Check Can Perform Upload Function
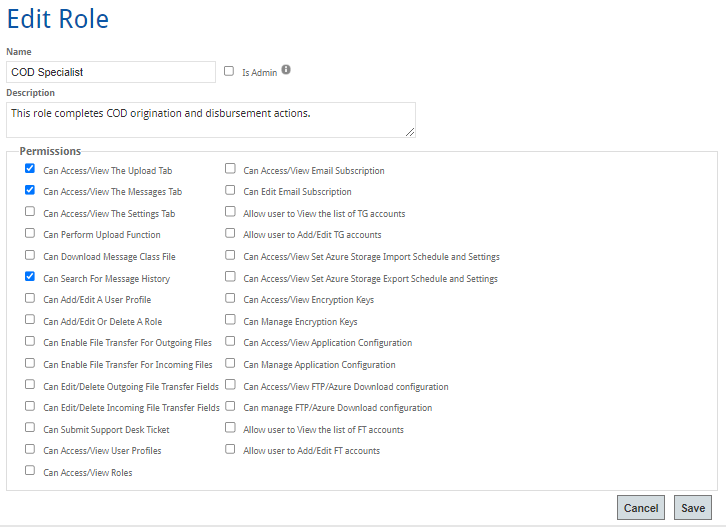The image size is (726, 527). 30,233
